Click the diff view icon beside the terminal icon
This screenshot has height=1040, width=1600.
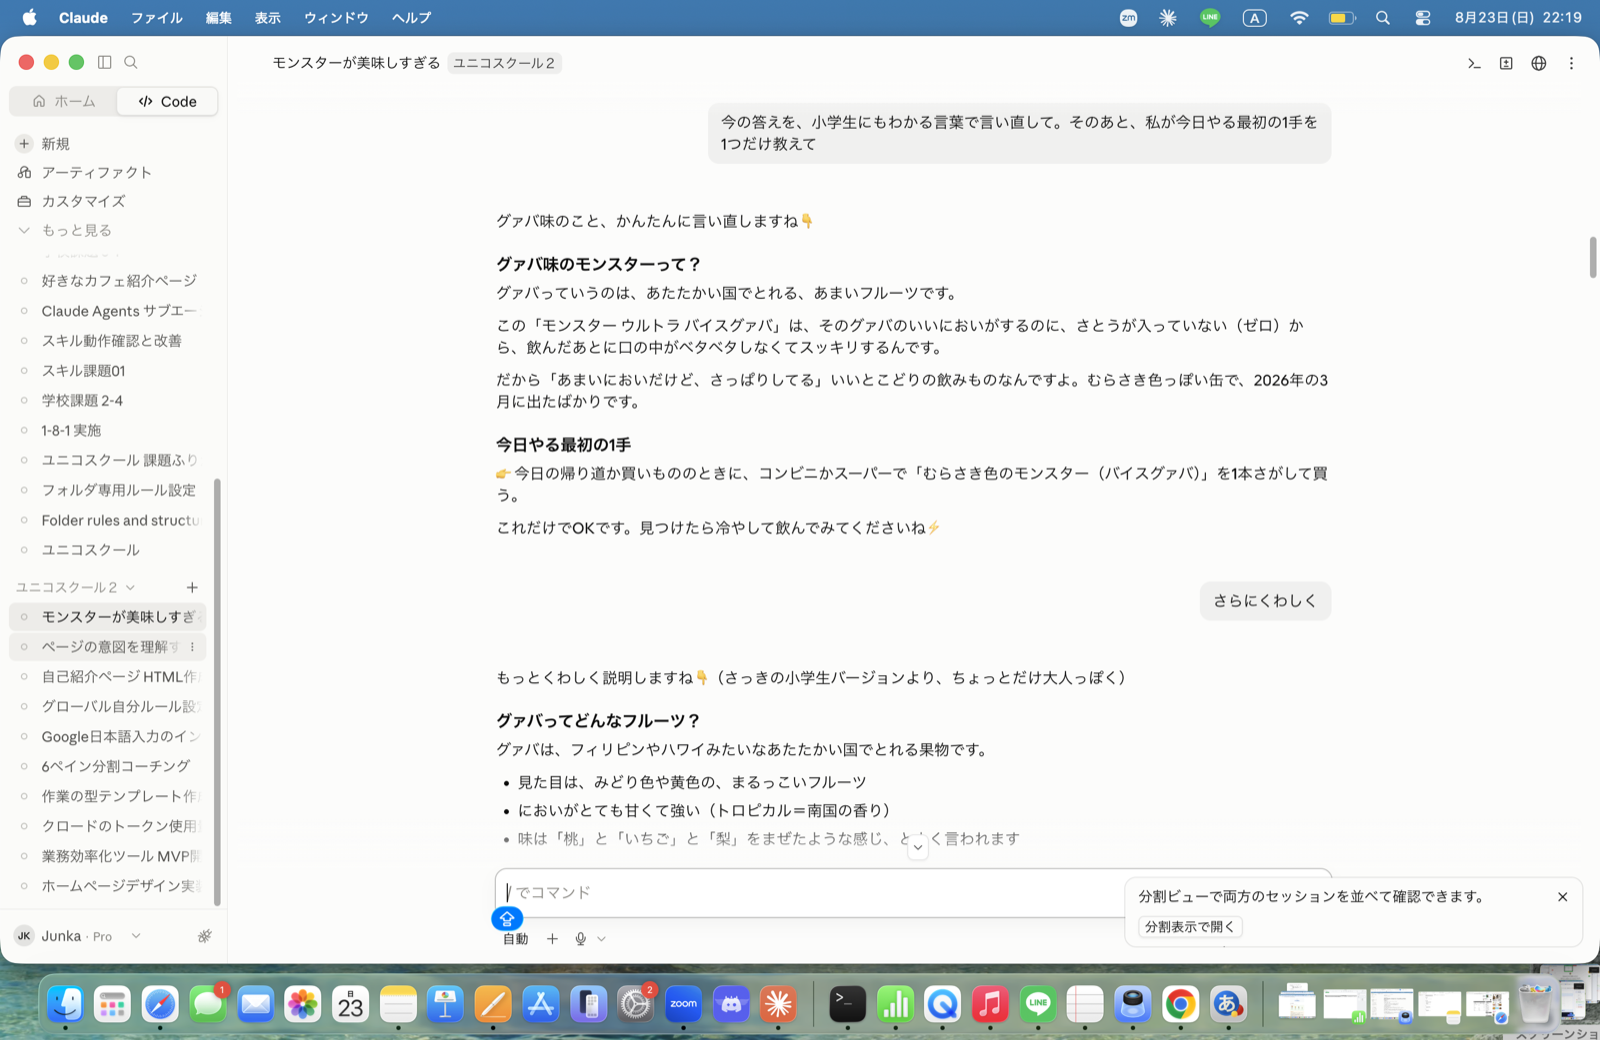1506,63
